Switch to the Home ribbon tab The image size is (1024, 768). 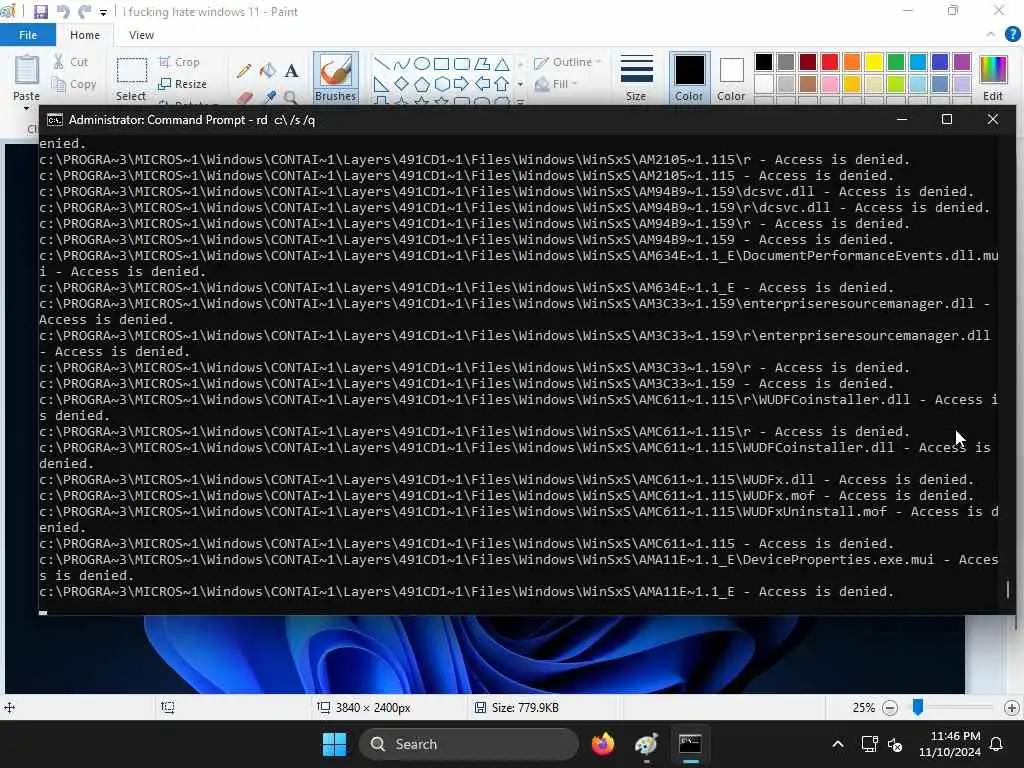click(x=85, y=35)
